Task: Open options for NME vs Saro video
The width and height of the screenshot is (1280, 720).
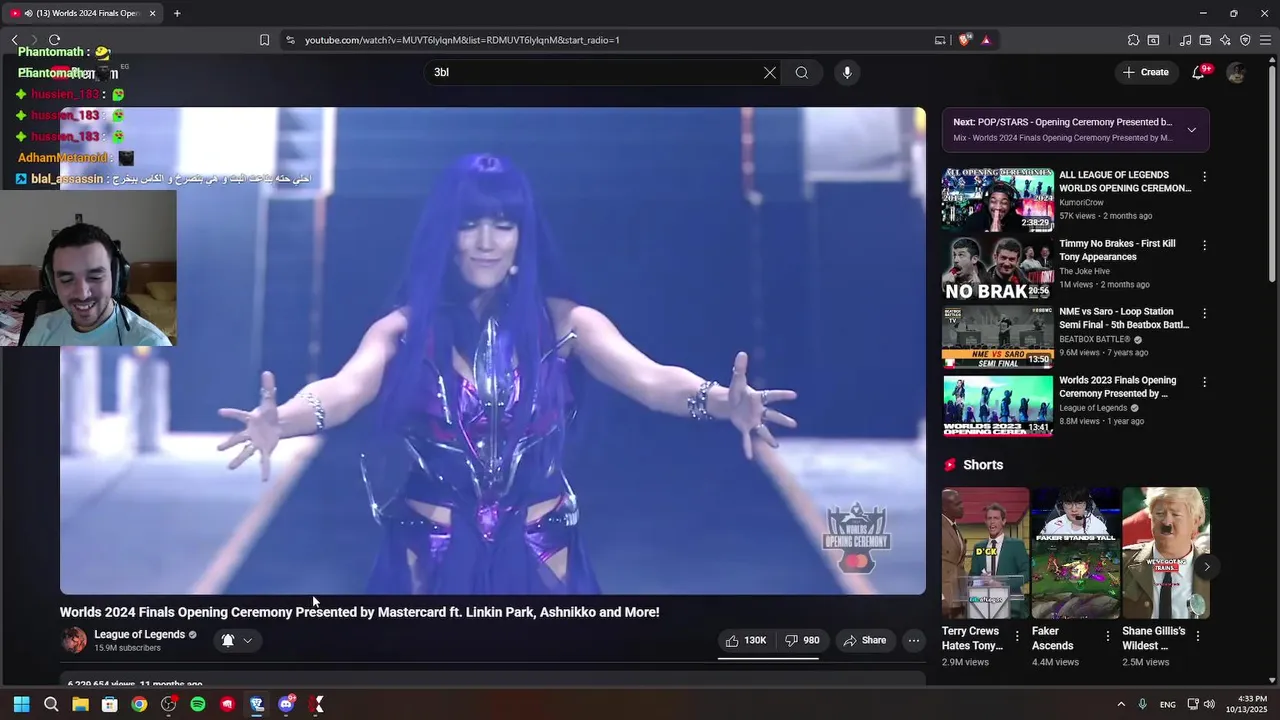Action: (x=1204, y=313)
